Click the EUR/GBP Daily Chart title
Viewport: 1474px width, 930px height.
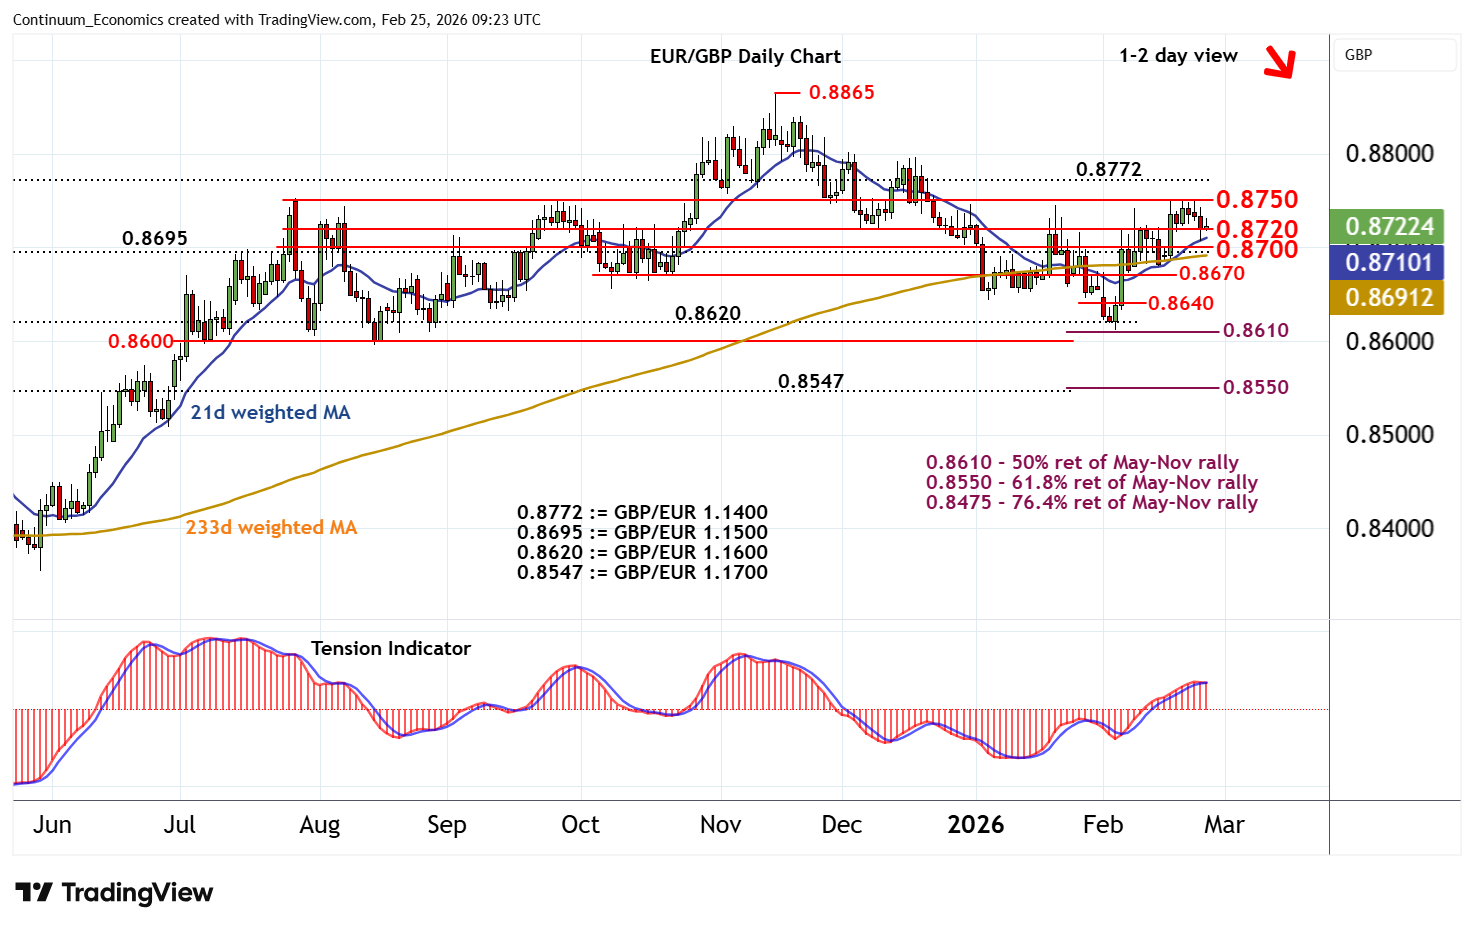click(x=745, y=56)
